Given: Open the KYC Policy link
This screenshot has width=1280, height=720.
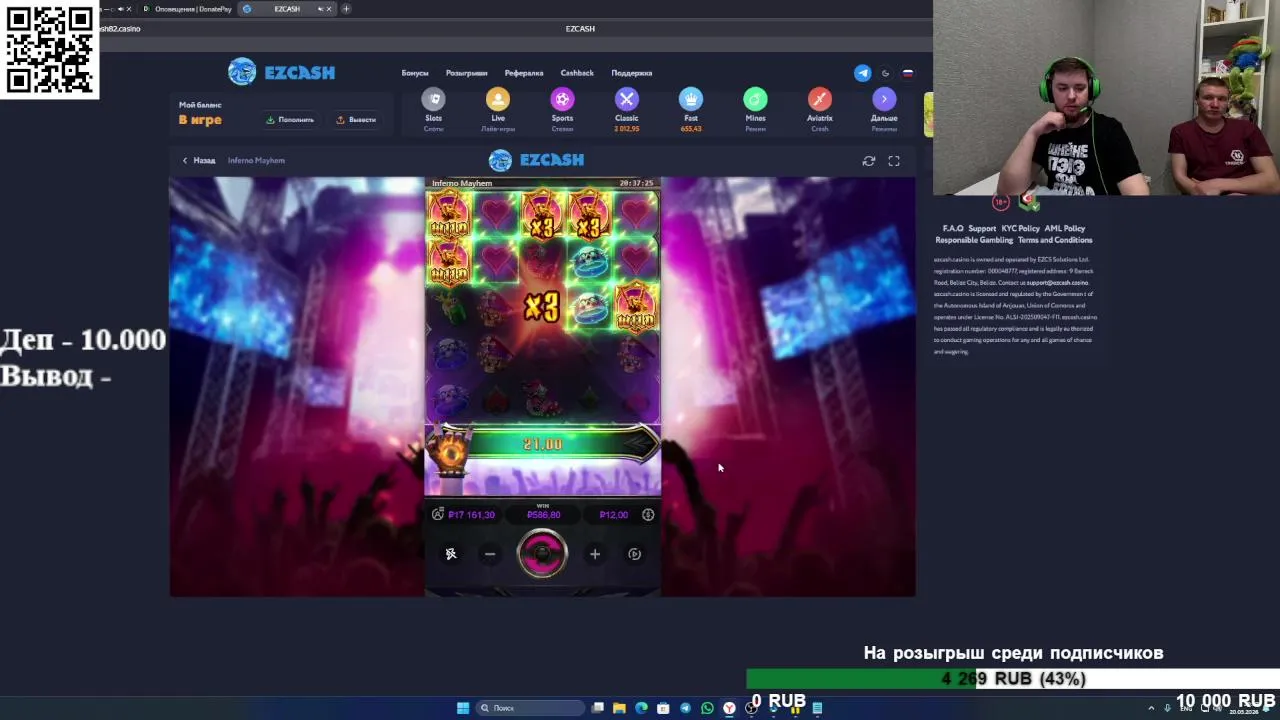Looking at the screenshot, I should (x=1021, y=228).
